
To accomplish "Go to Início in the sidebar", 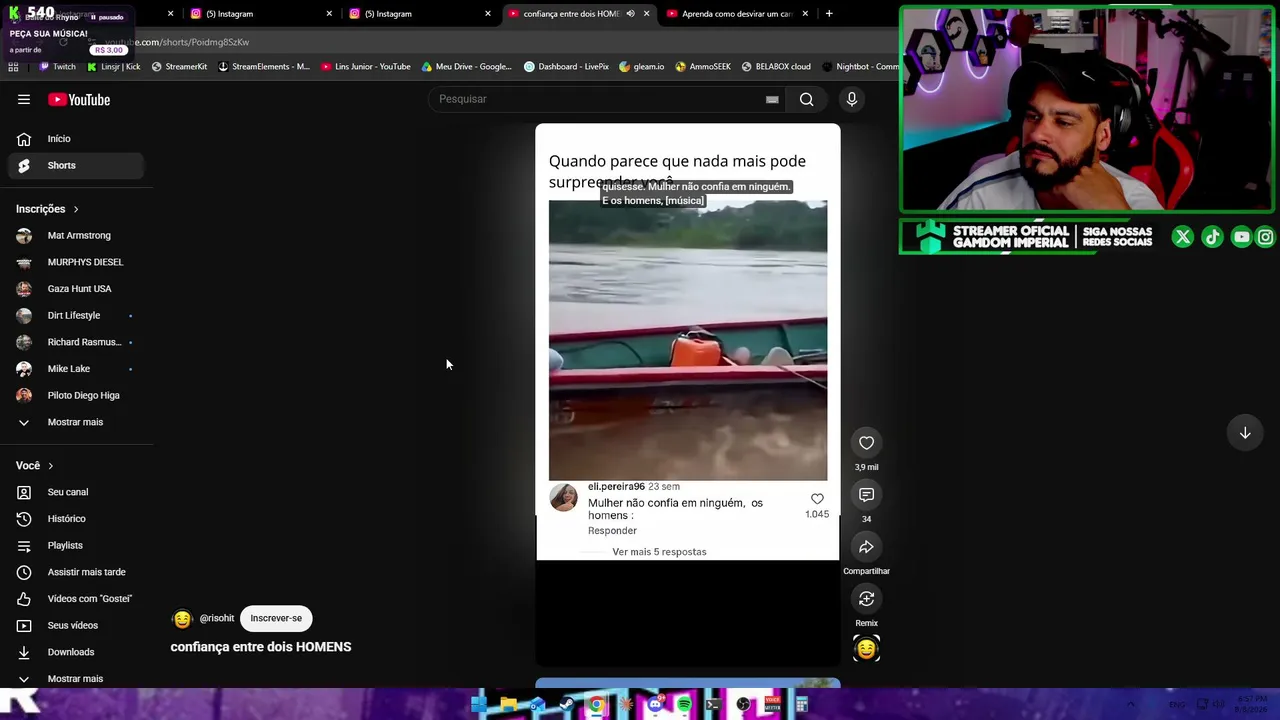I will [x=75, y=139].
